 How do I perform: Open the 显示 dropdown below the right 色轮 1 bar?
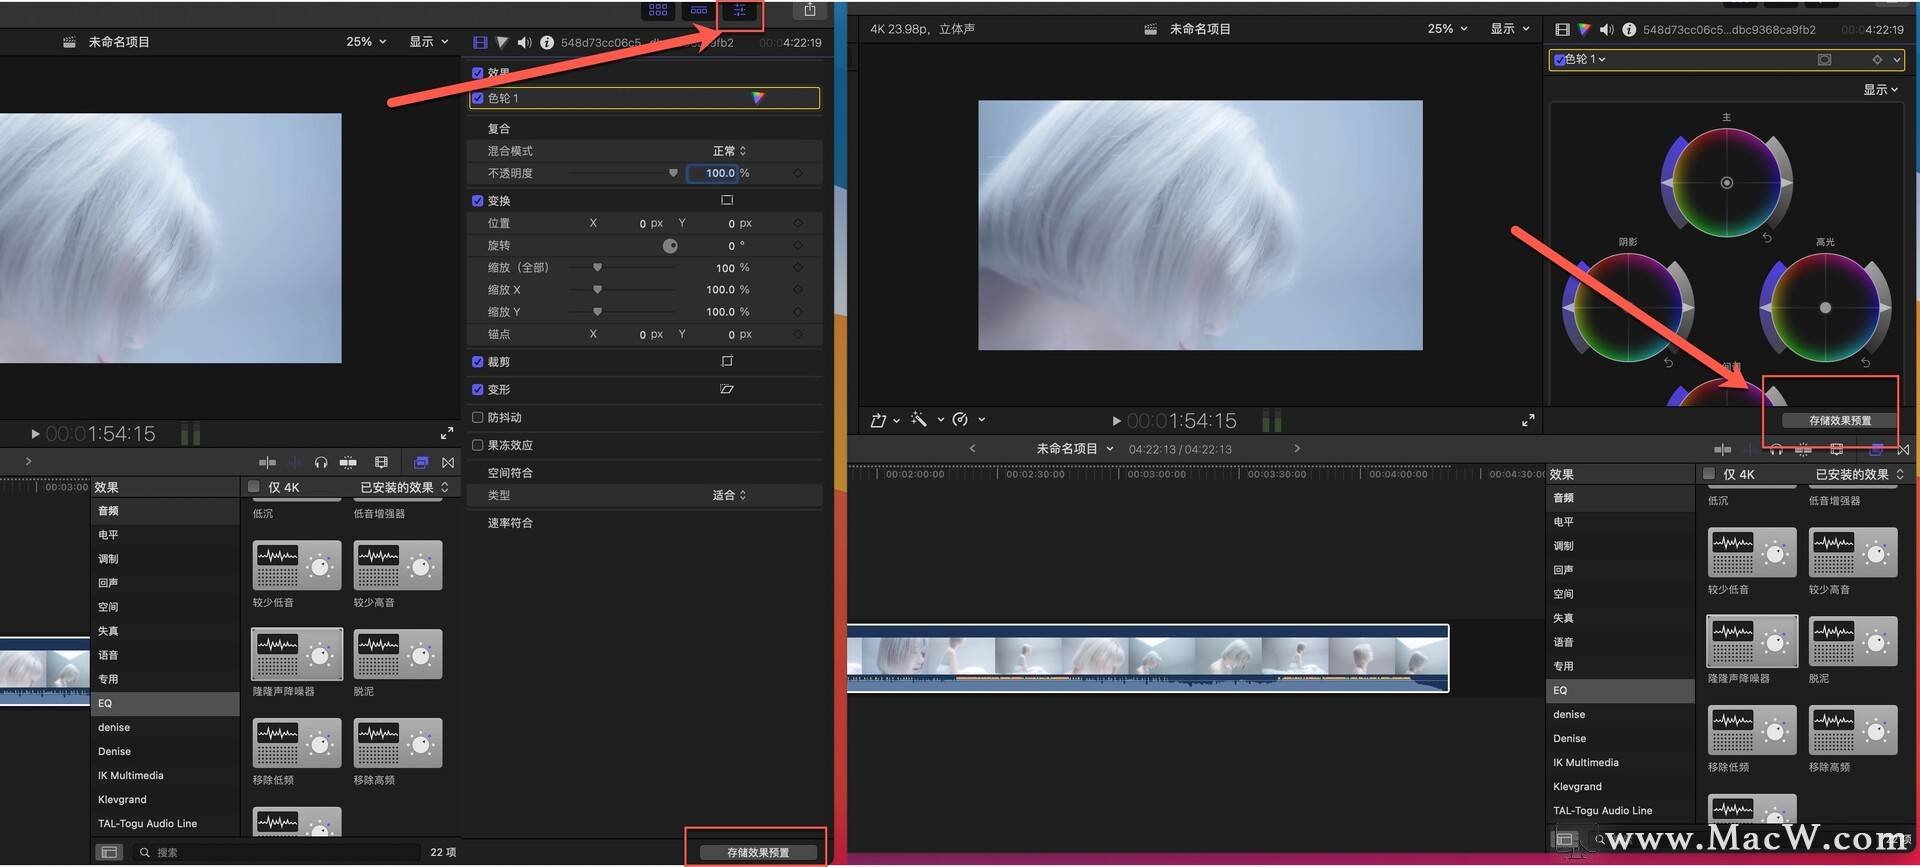[1880, 89]
